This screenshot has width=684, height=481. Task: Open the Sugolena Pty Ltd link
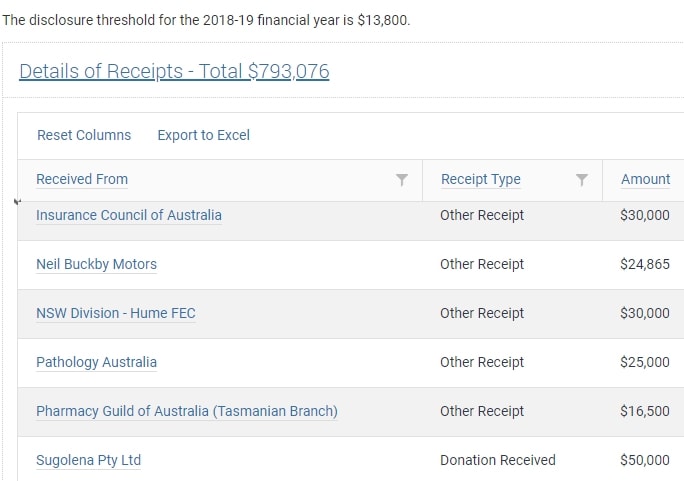click(x=89, y=460)
